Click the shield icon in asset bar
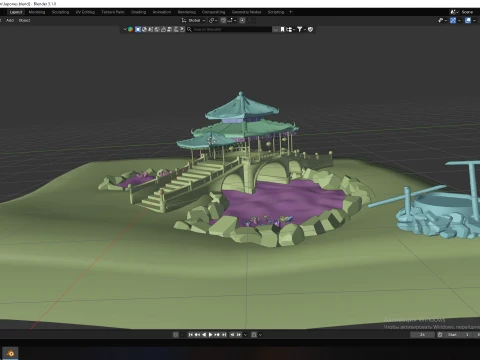Viewport: 480px width, 360px height. (310, 29)
